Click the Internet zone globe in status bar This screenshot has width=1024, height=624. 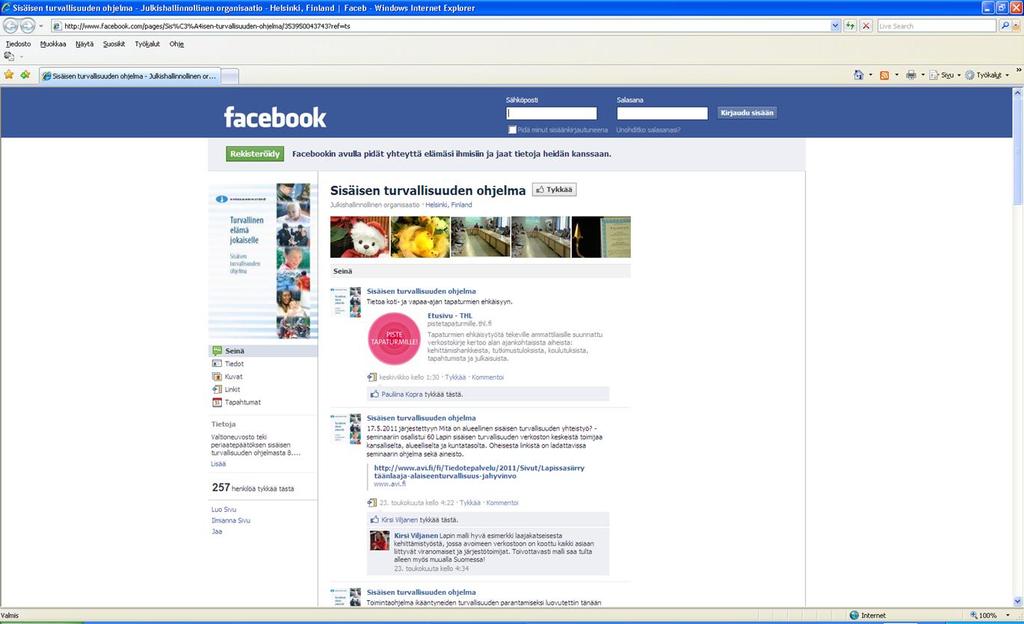pos(854,615)
